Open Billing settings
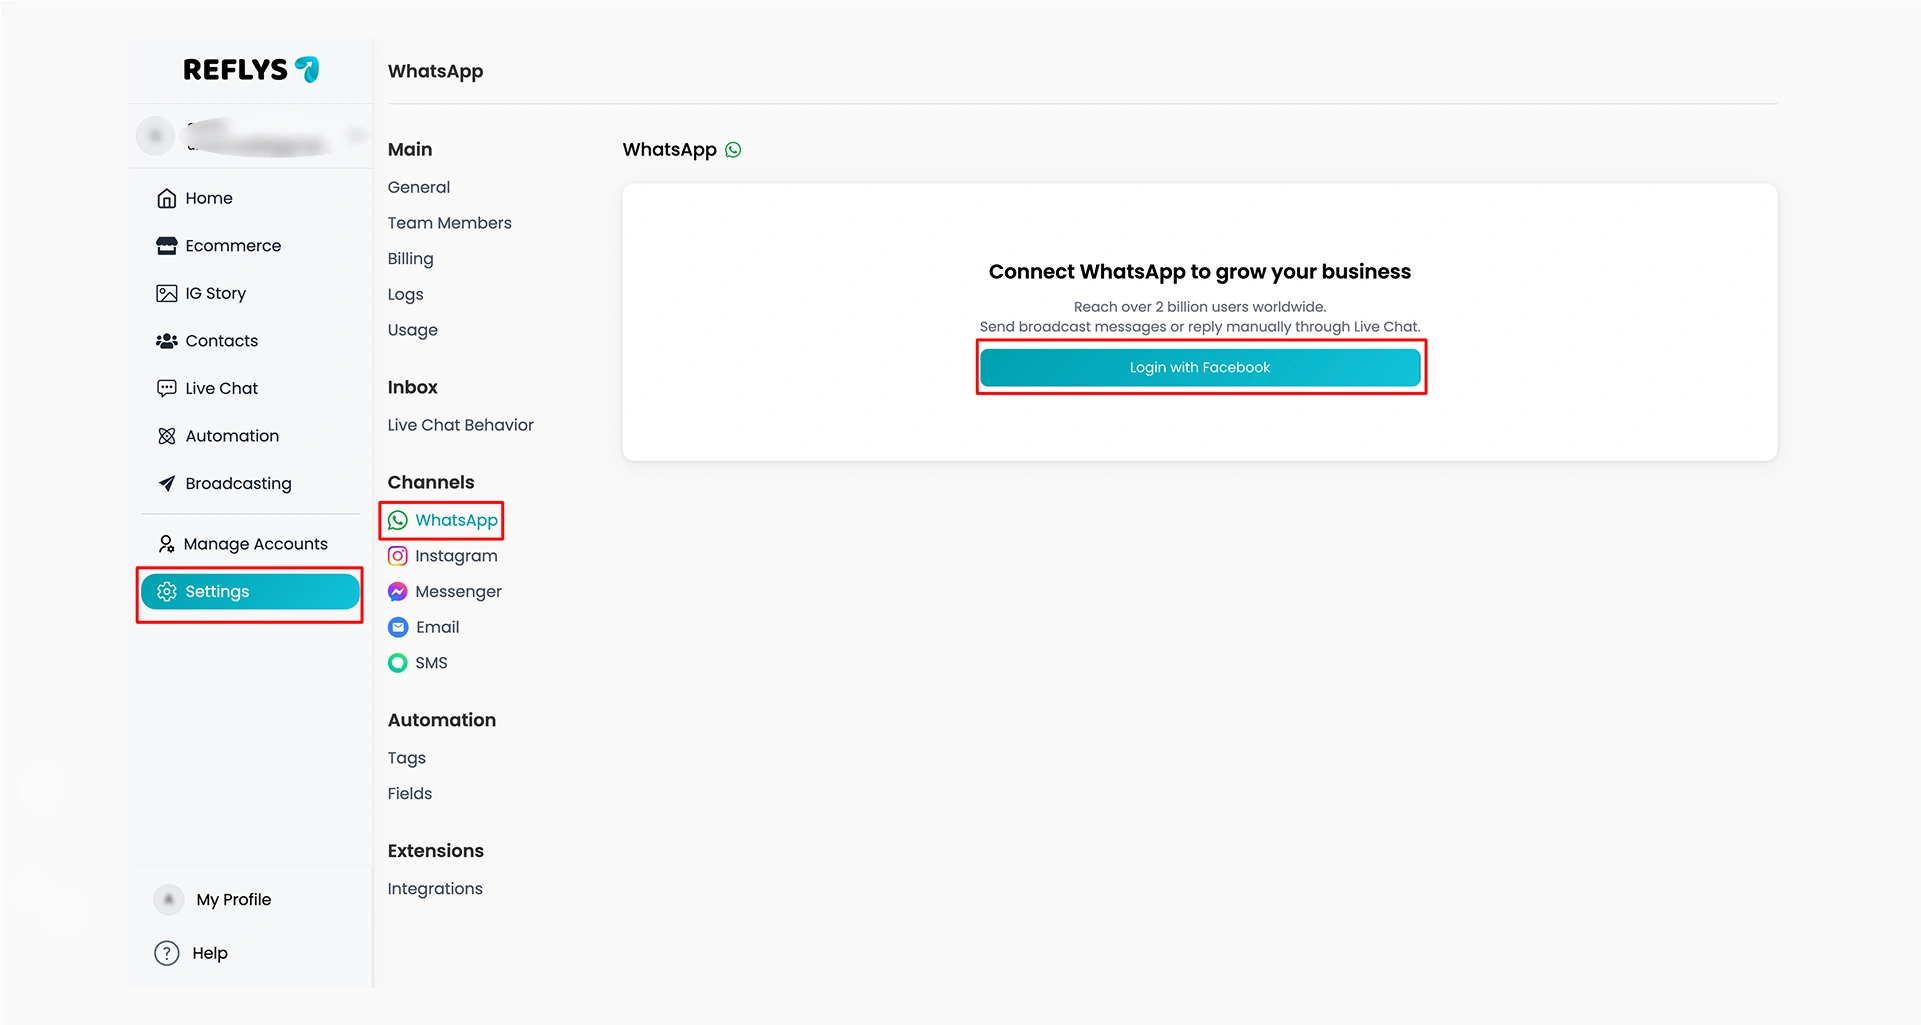Image resolution: width=1921 pixels, height=1025 pixels. click(x=411, y=259)
